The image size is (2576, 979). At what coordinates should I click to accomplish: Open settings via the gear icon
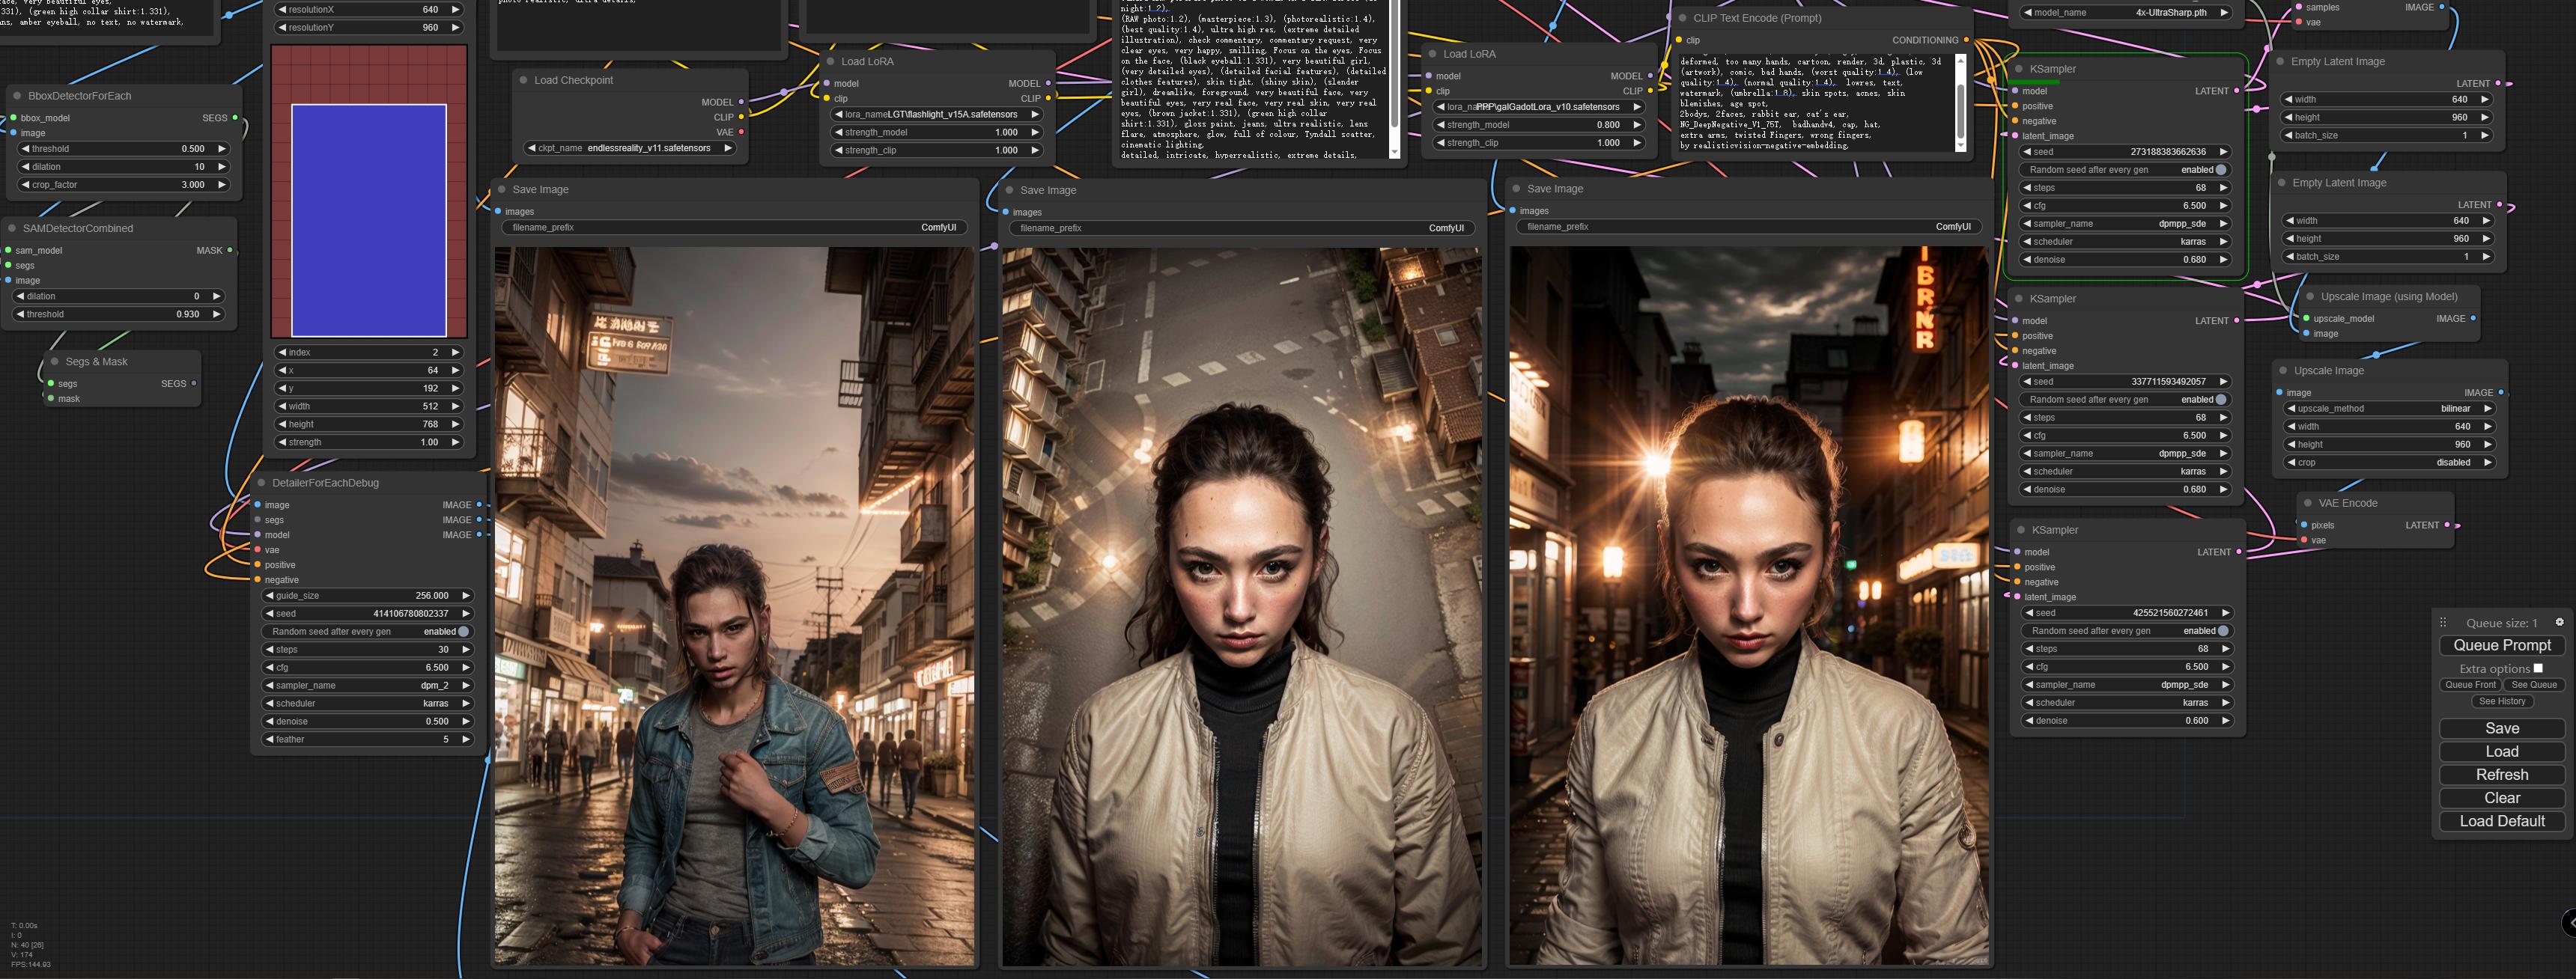2559,622
